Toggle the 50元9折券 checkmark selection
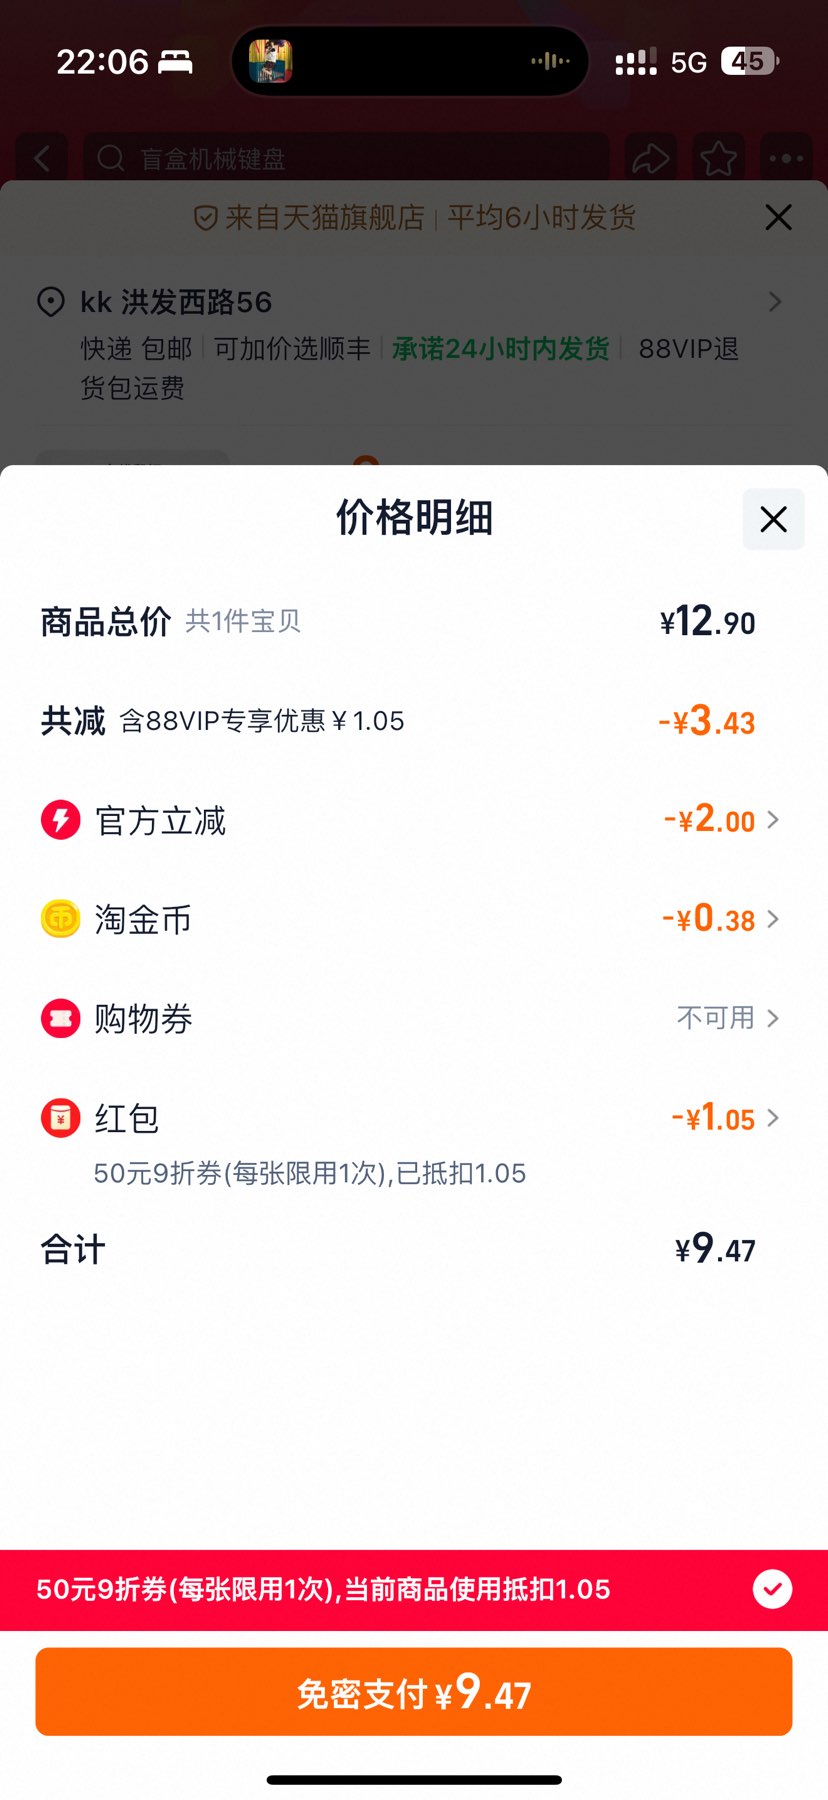Screen dimensions: 828x1800 pos(772,1589)
